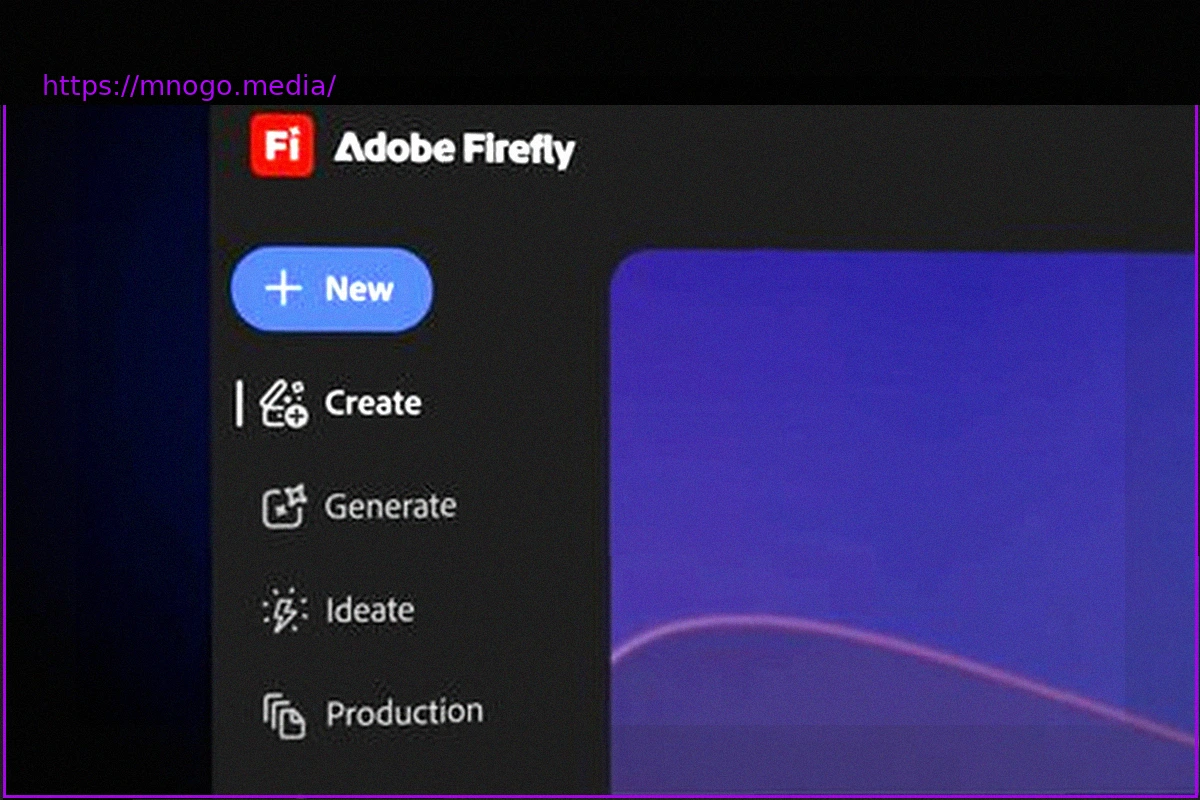Click the arrow badge on the Generate icon
Image resolution: width=1200 pixels, height=800 pixels.
click(295, 497)
